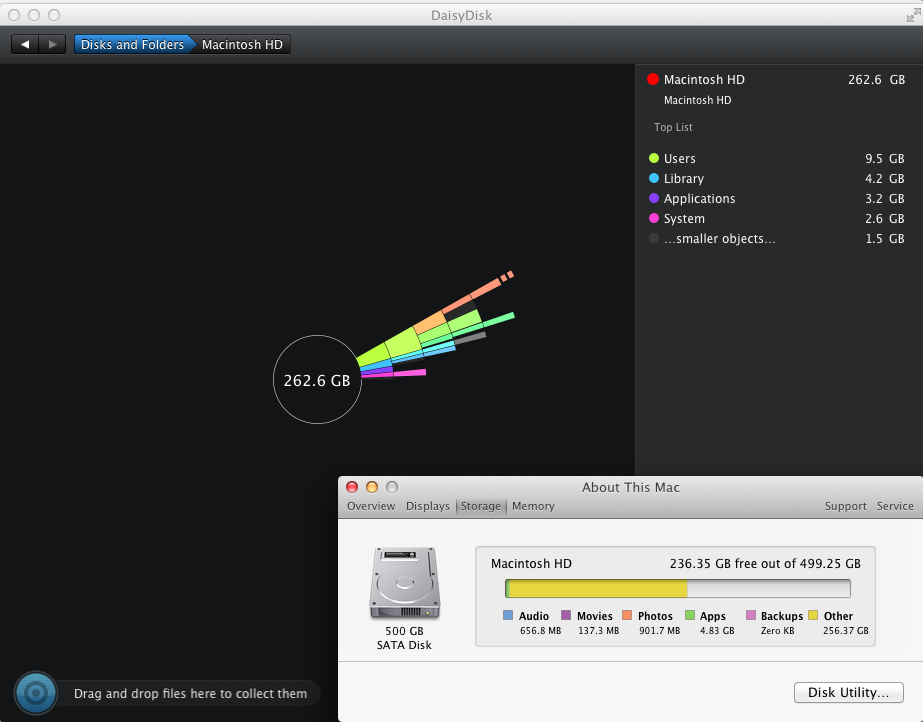Screen dimensions: 923x722
Task: Open Disks and Folders breadcrumb
Action: [x=132, y=45]
